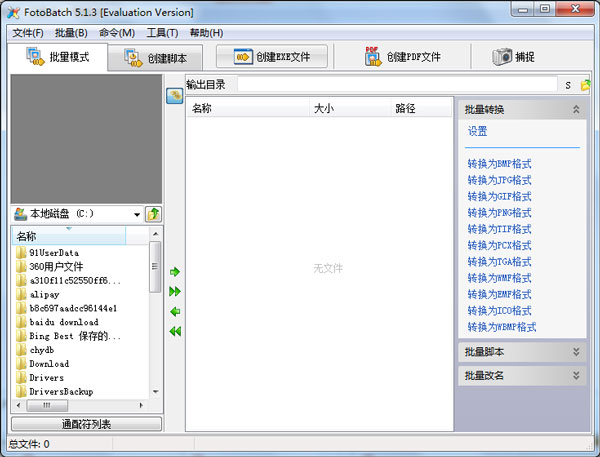Open the 批量(B) menu
Viewport: 600px width, 457px height.
(x=71, y=33)
